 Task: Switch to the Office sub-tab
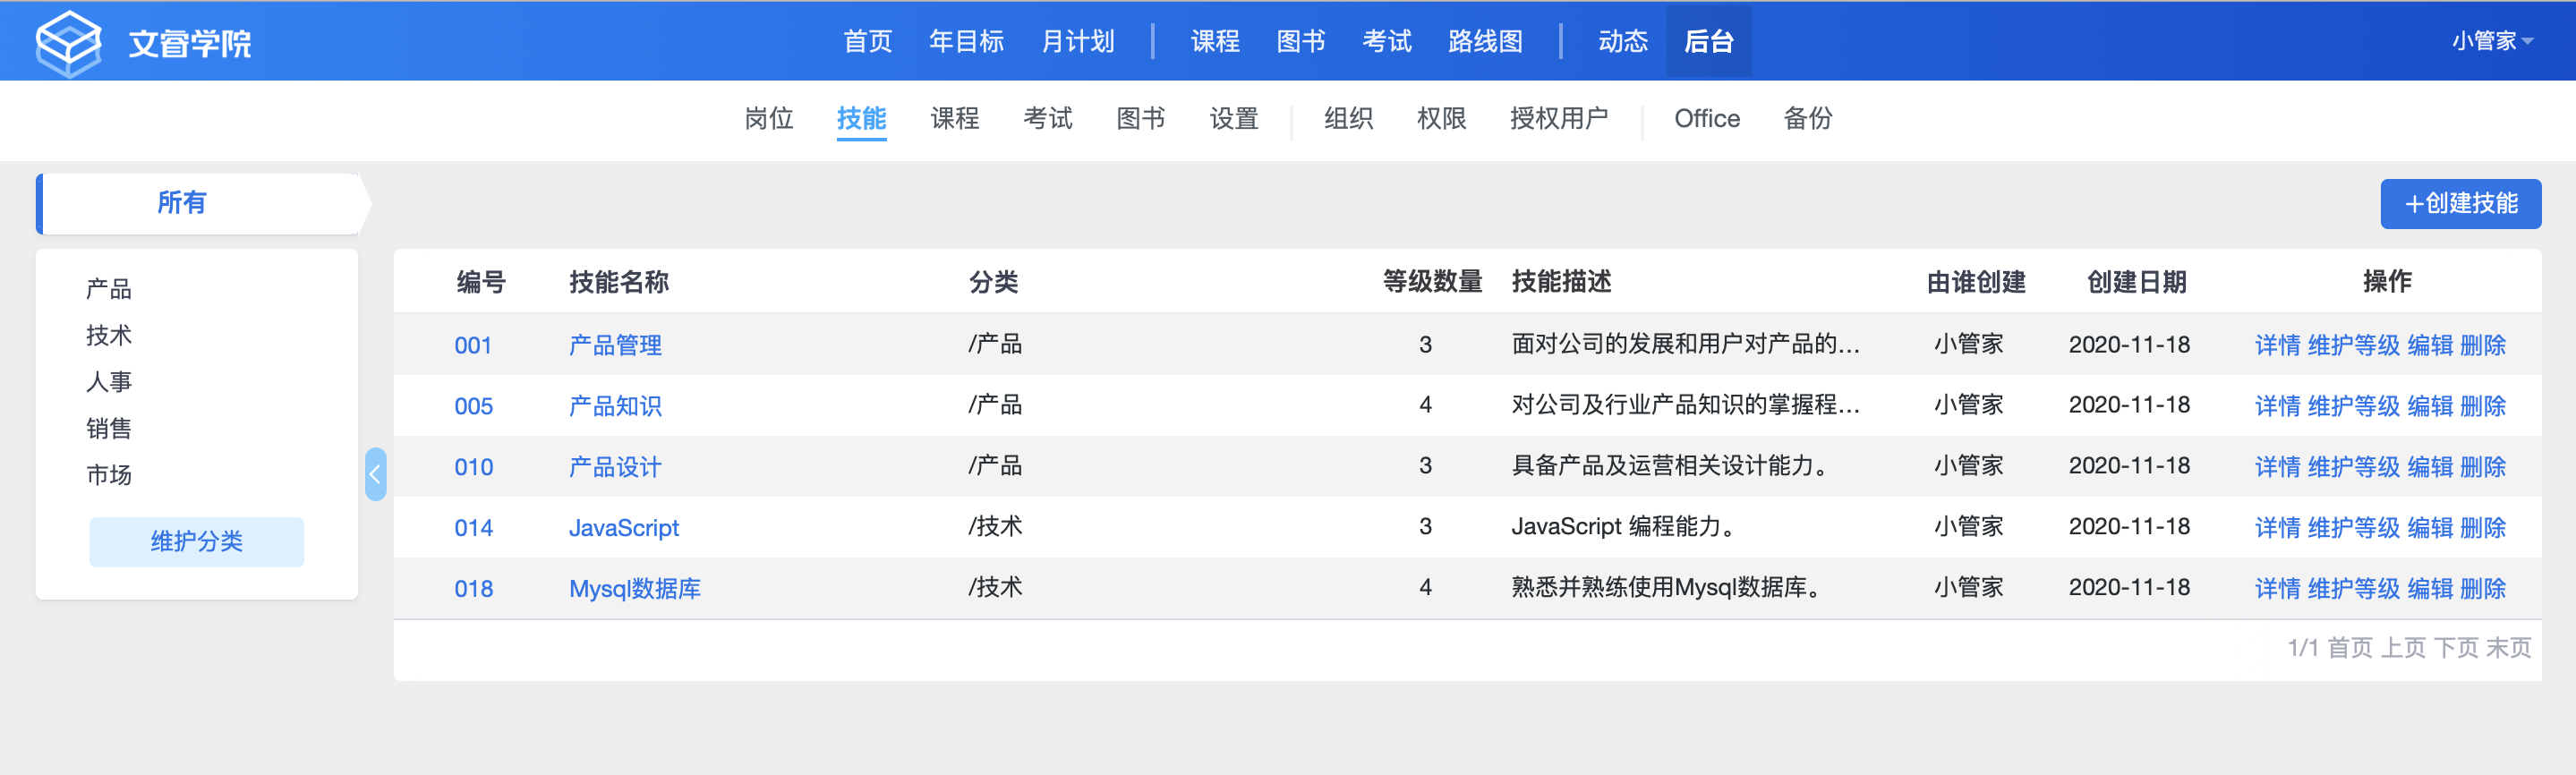[1707, 119]
